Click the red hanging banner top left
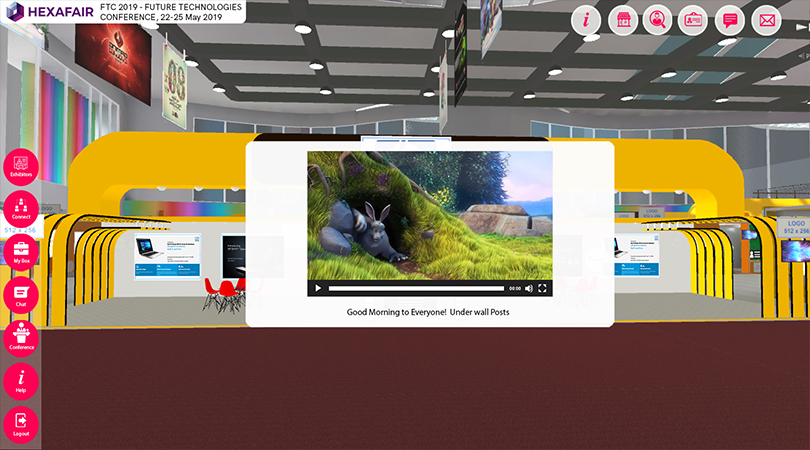 coord(113,63)
